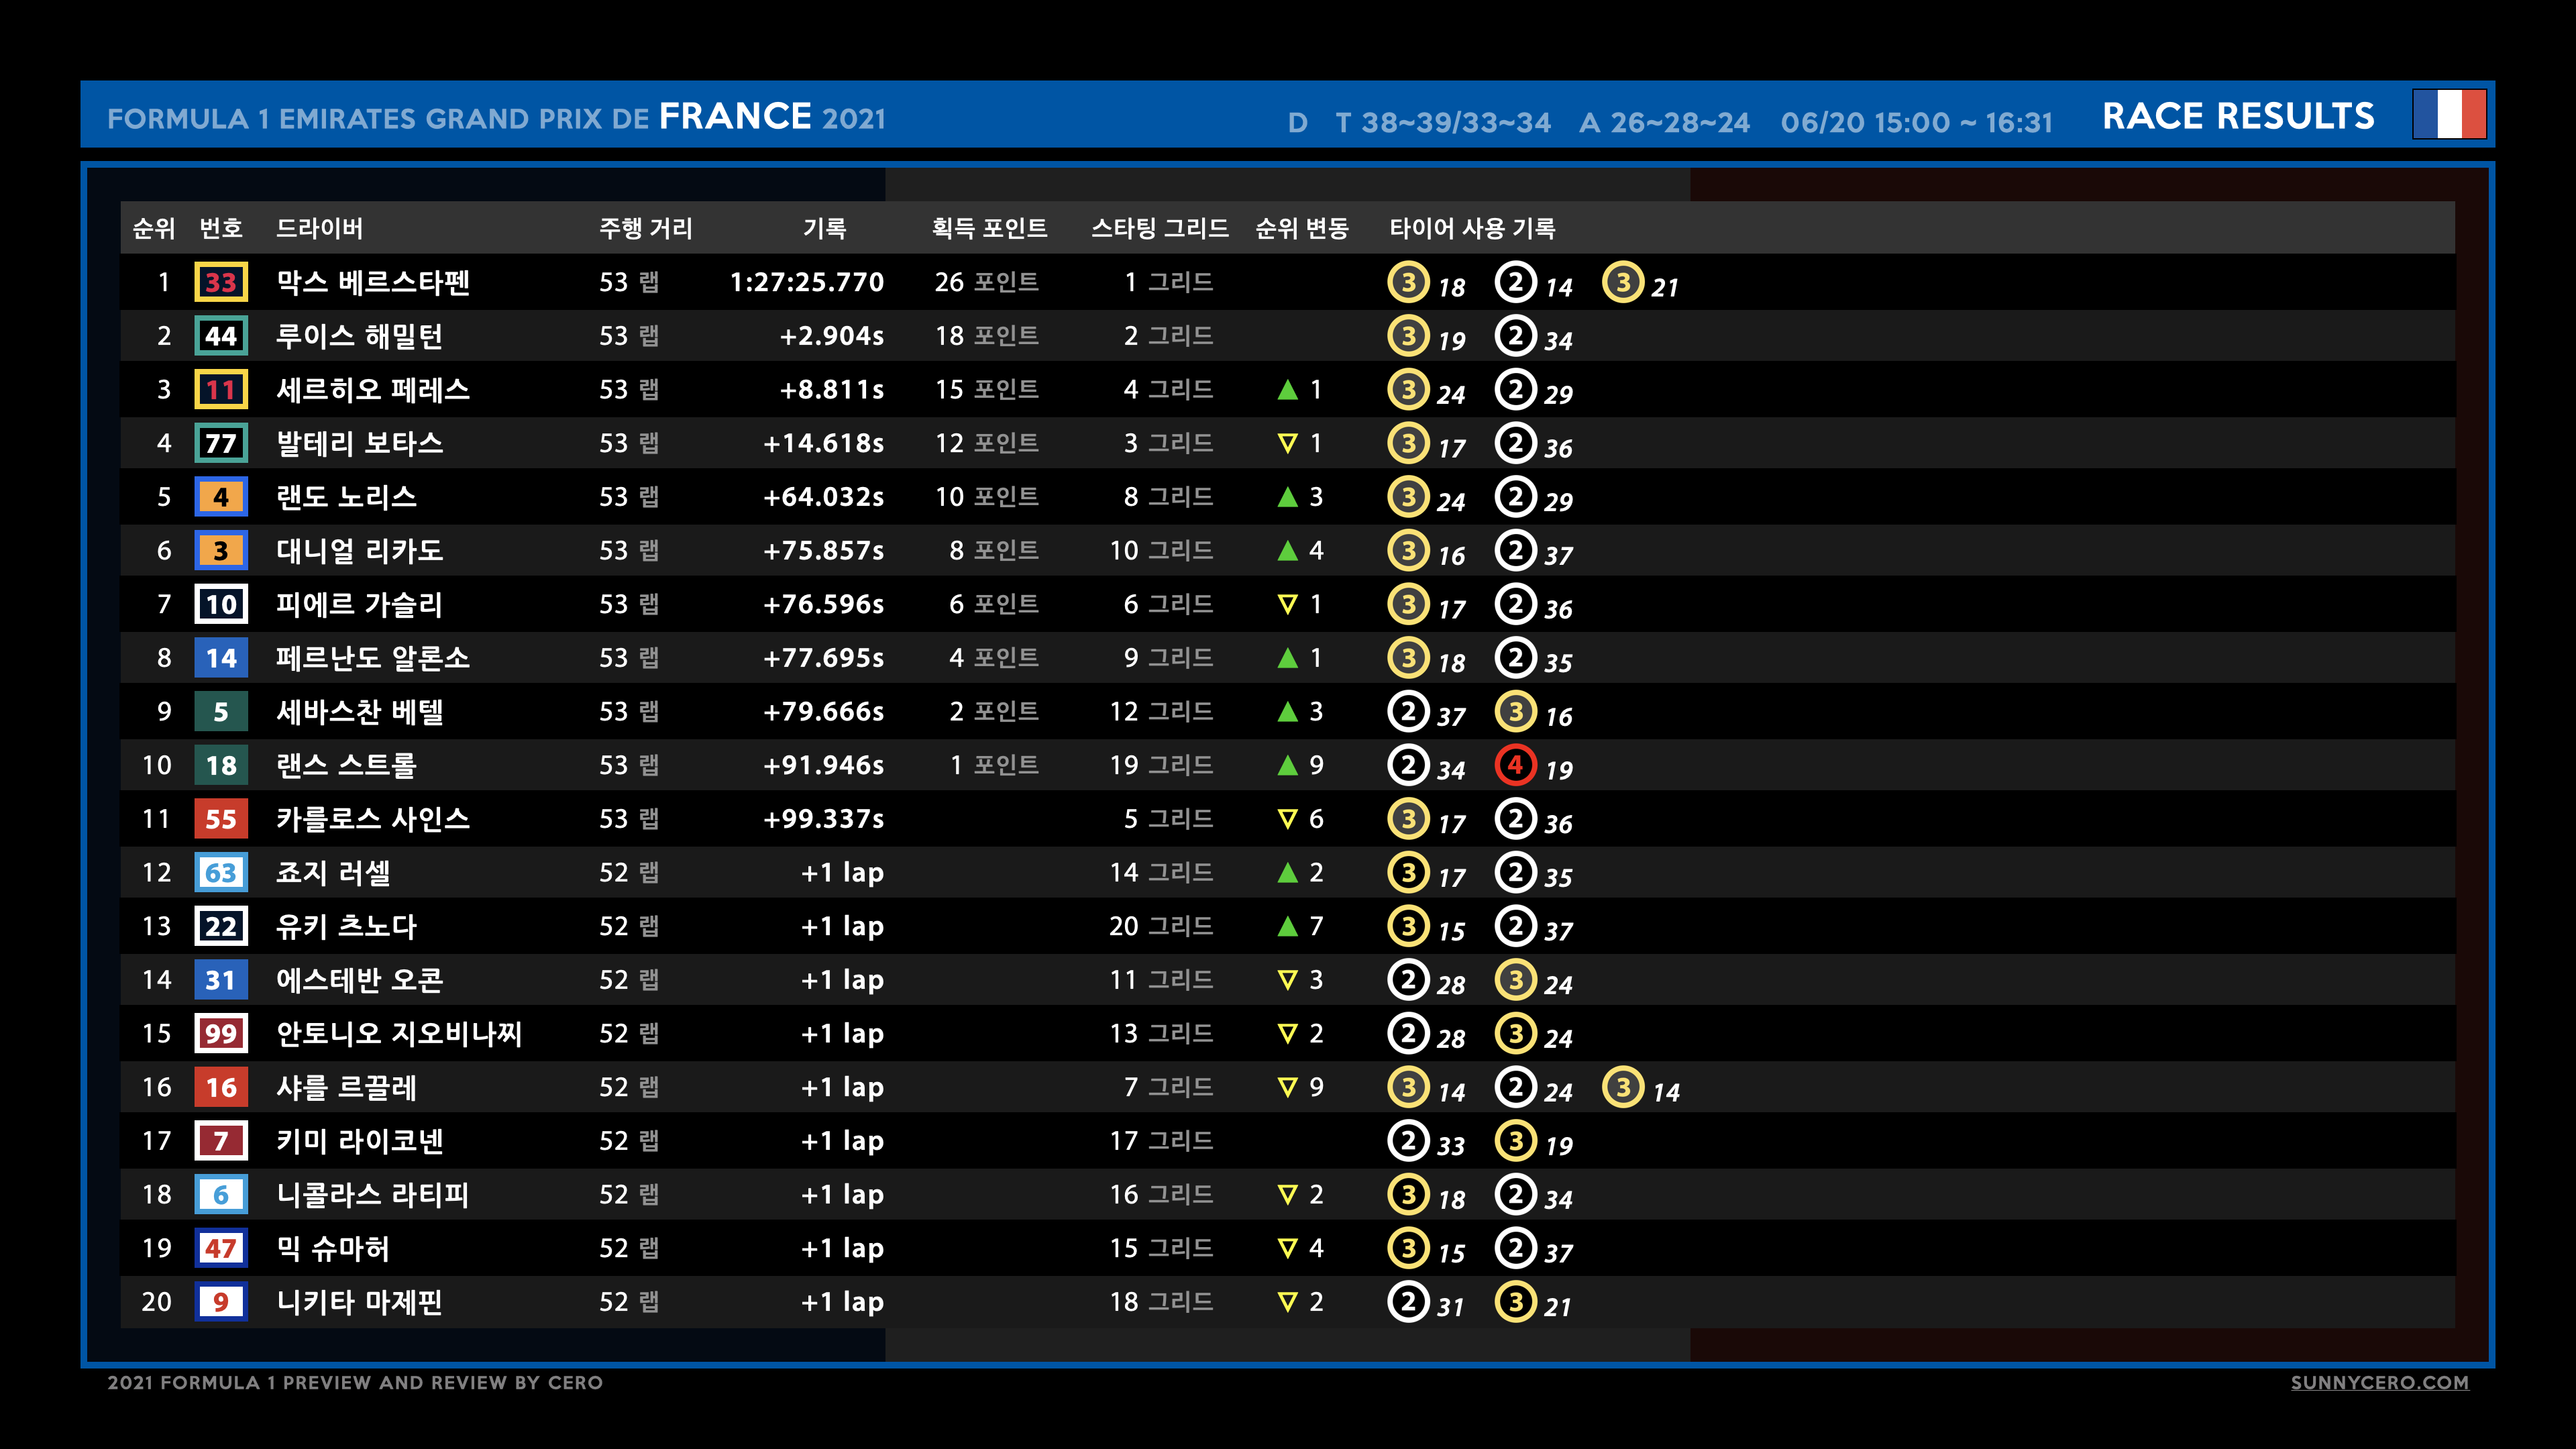Click the 스타팅 그리드 column header
The height and width of the screenshot is (1449, 2576).
(1160, 228)
